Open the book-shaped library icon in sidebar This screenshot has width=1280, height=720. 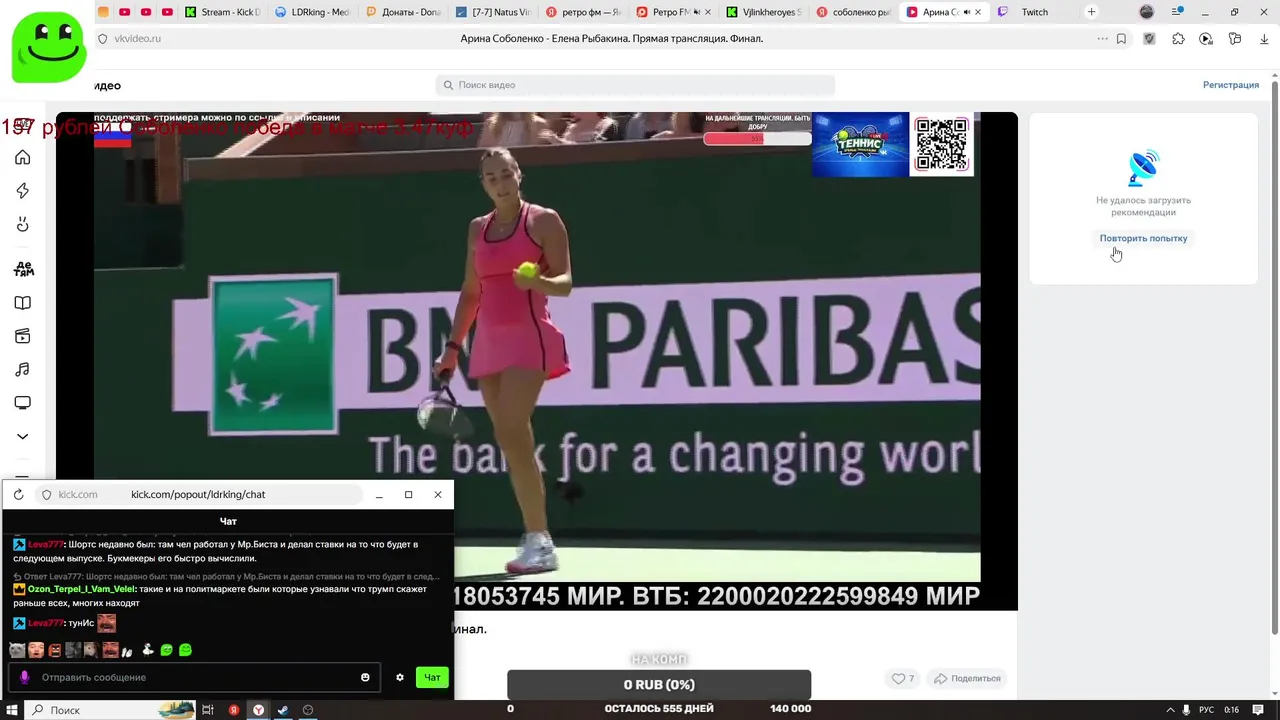(22, 303)
